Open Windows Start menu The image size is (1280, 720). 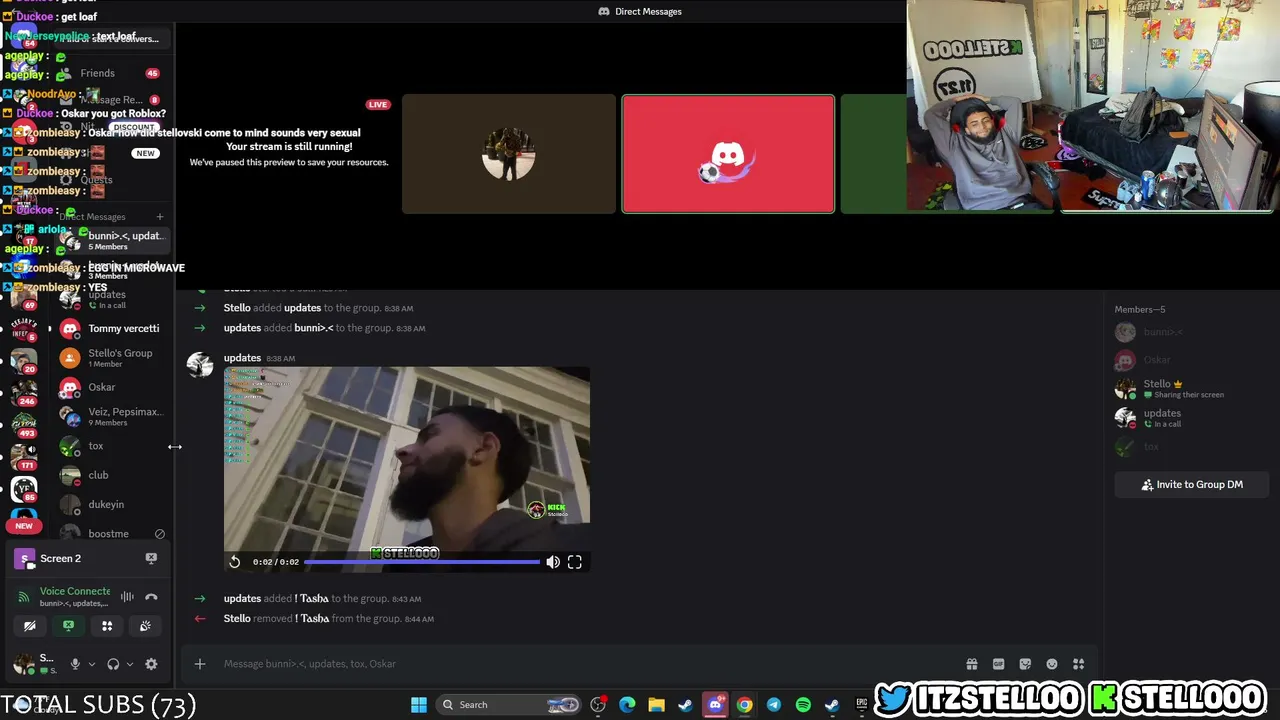coord(419,705)
